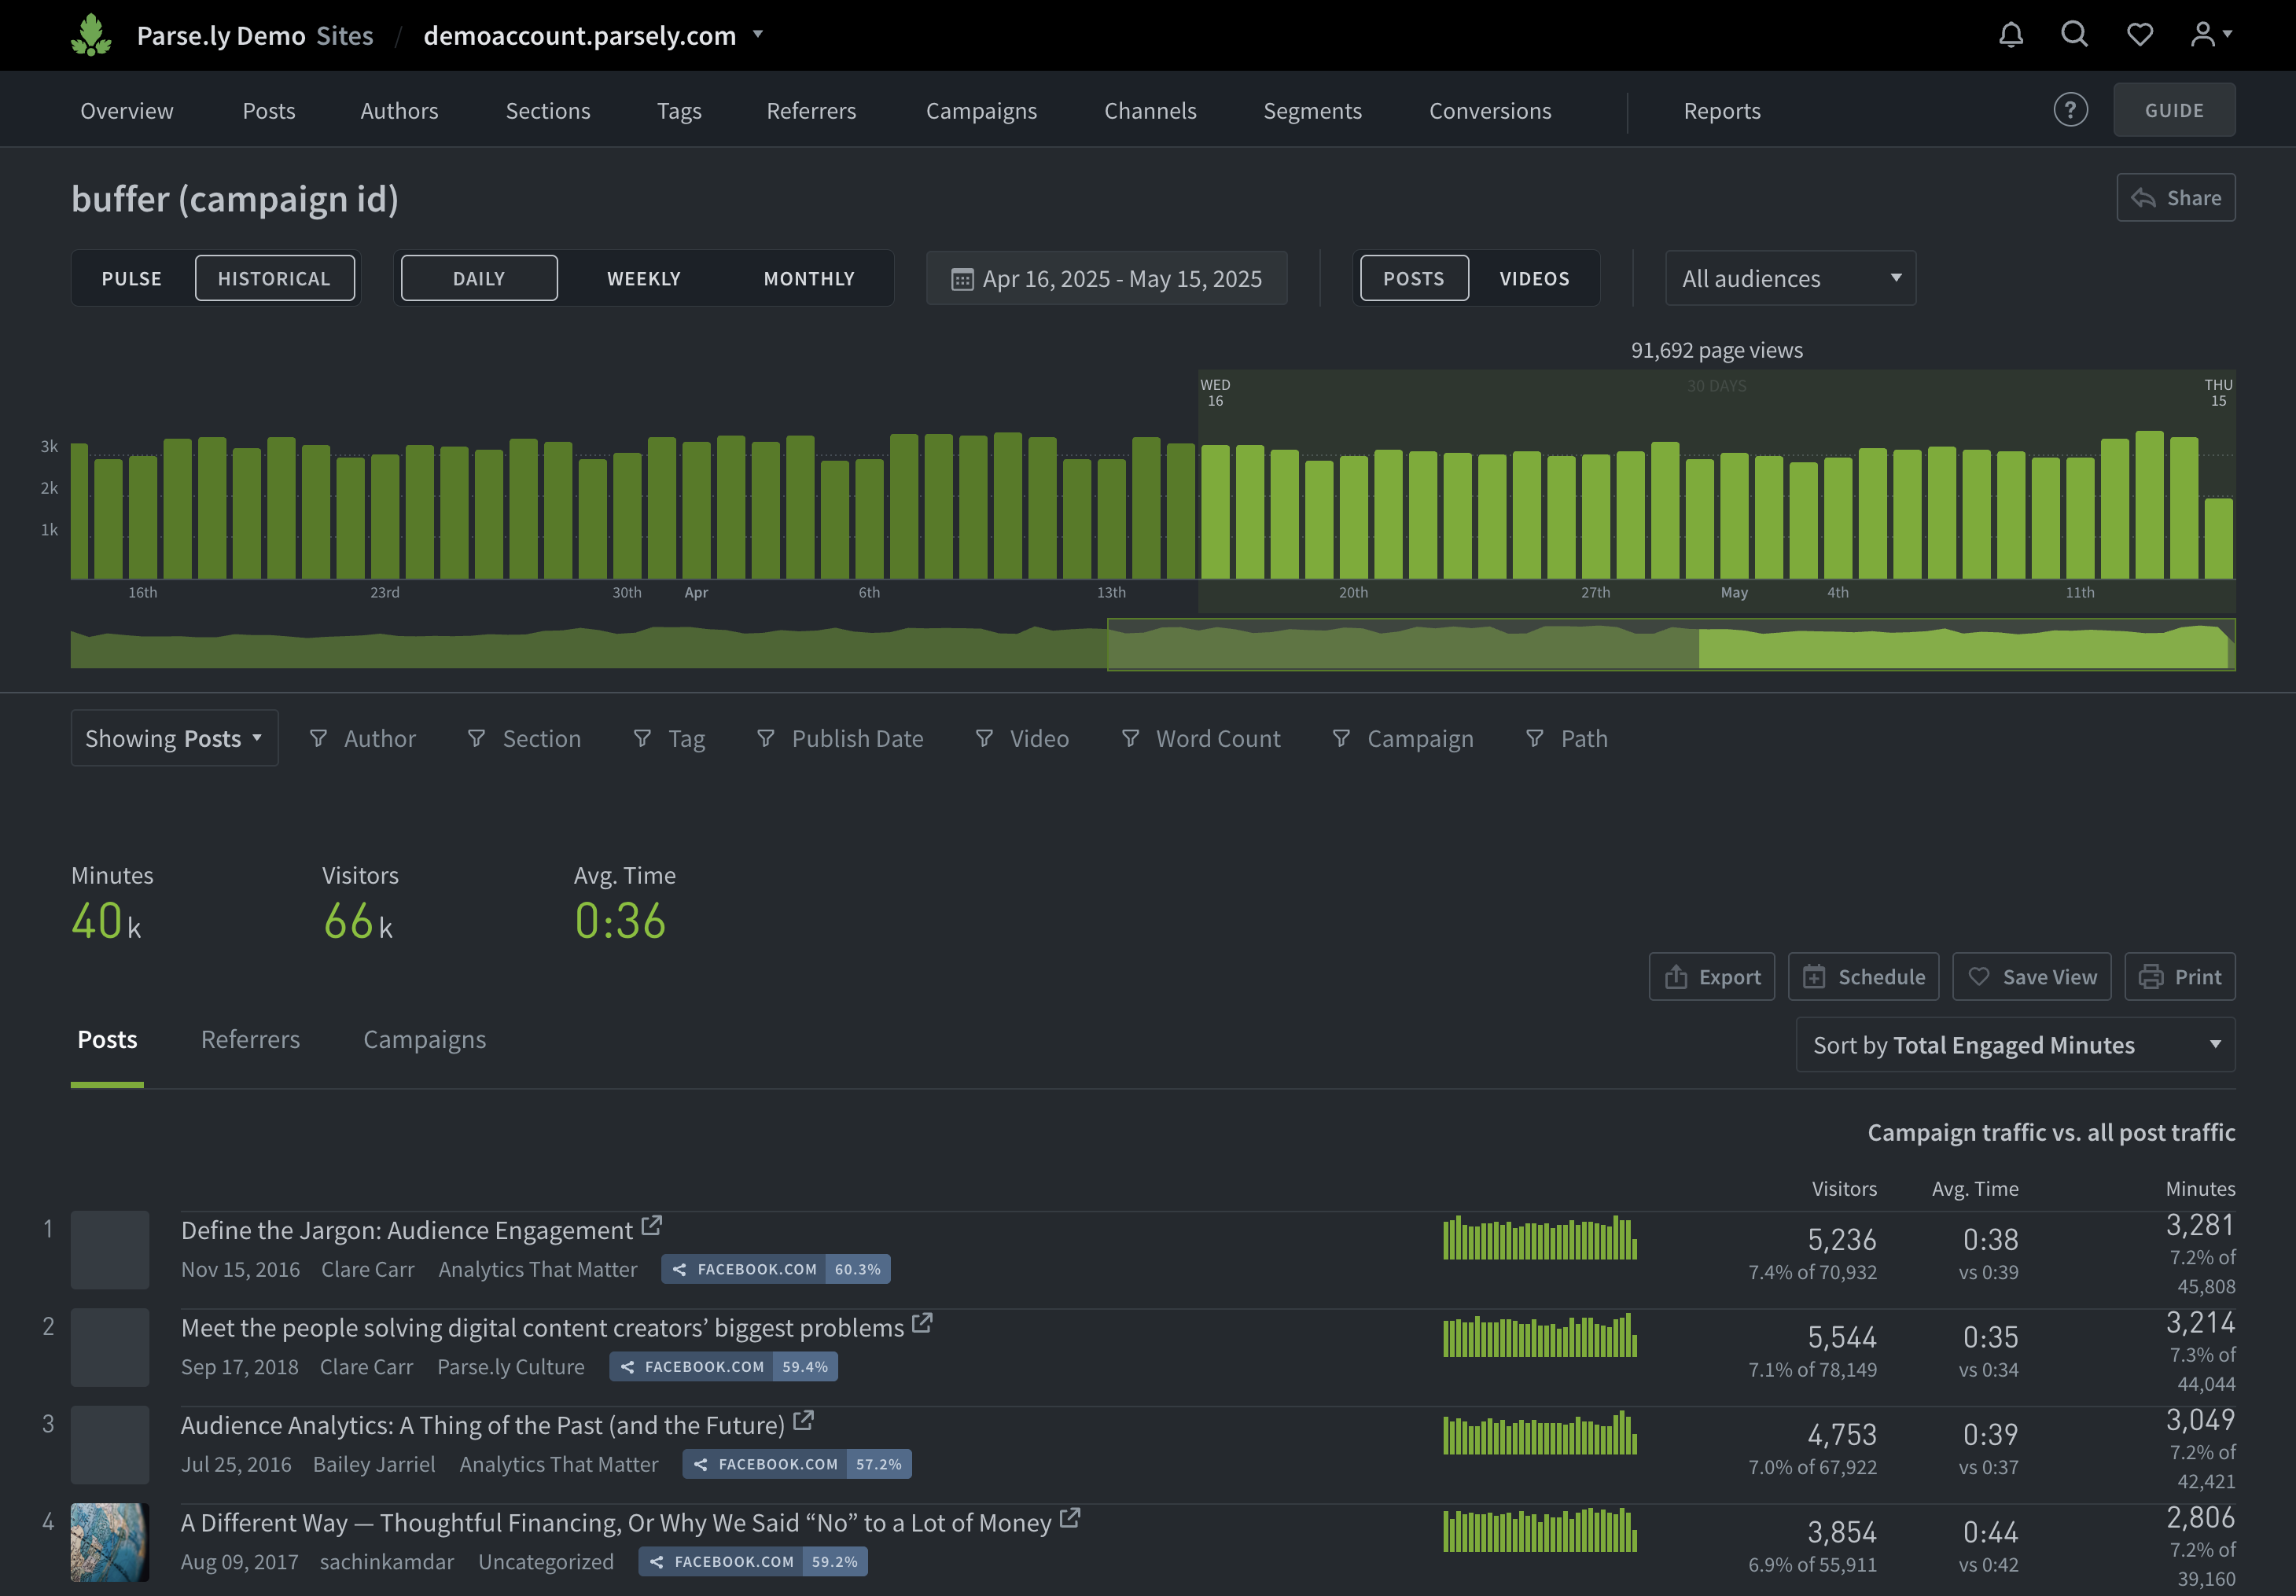Click the Author filter funnel icon
Image resolution: width=2296 pixels, height=1596 pixels.
318,738
